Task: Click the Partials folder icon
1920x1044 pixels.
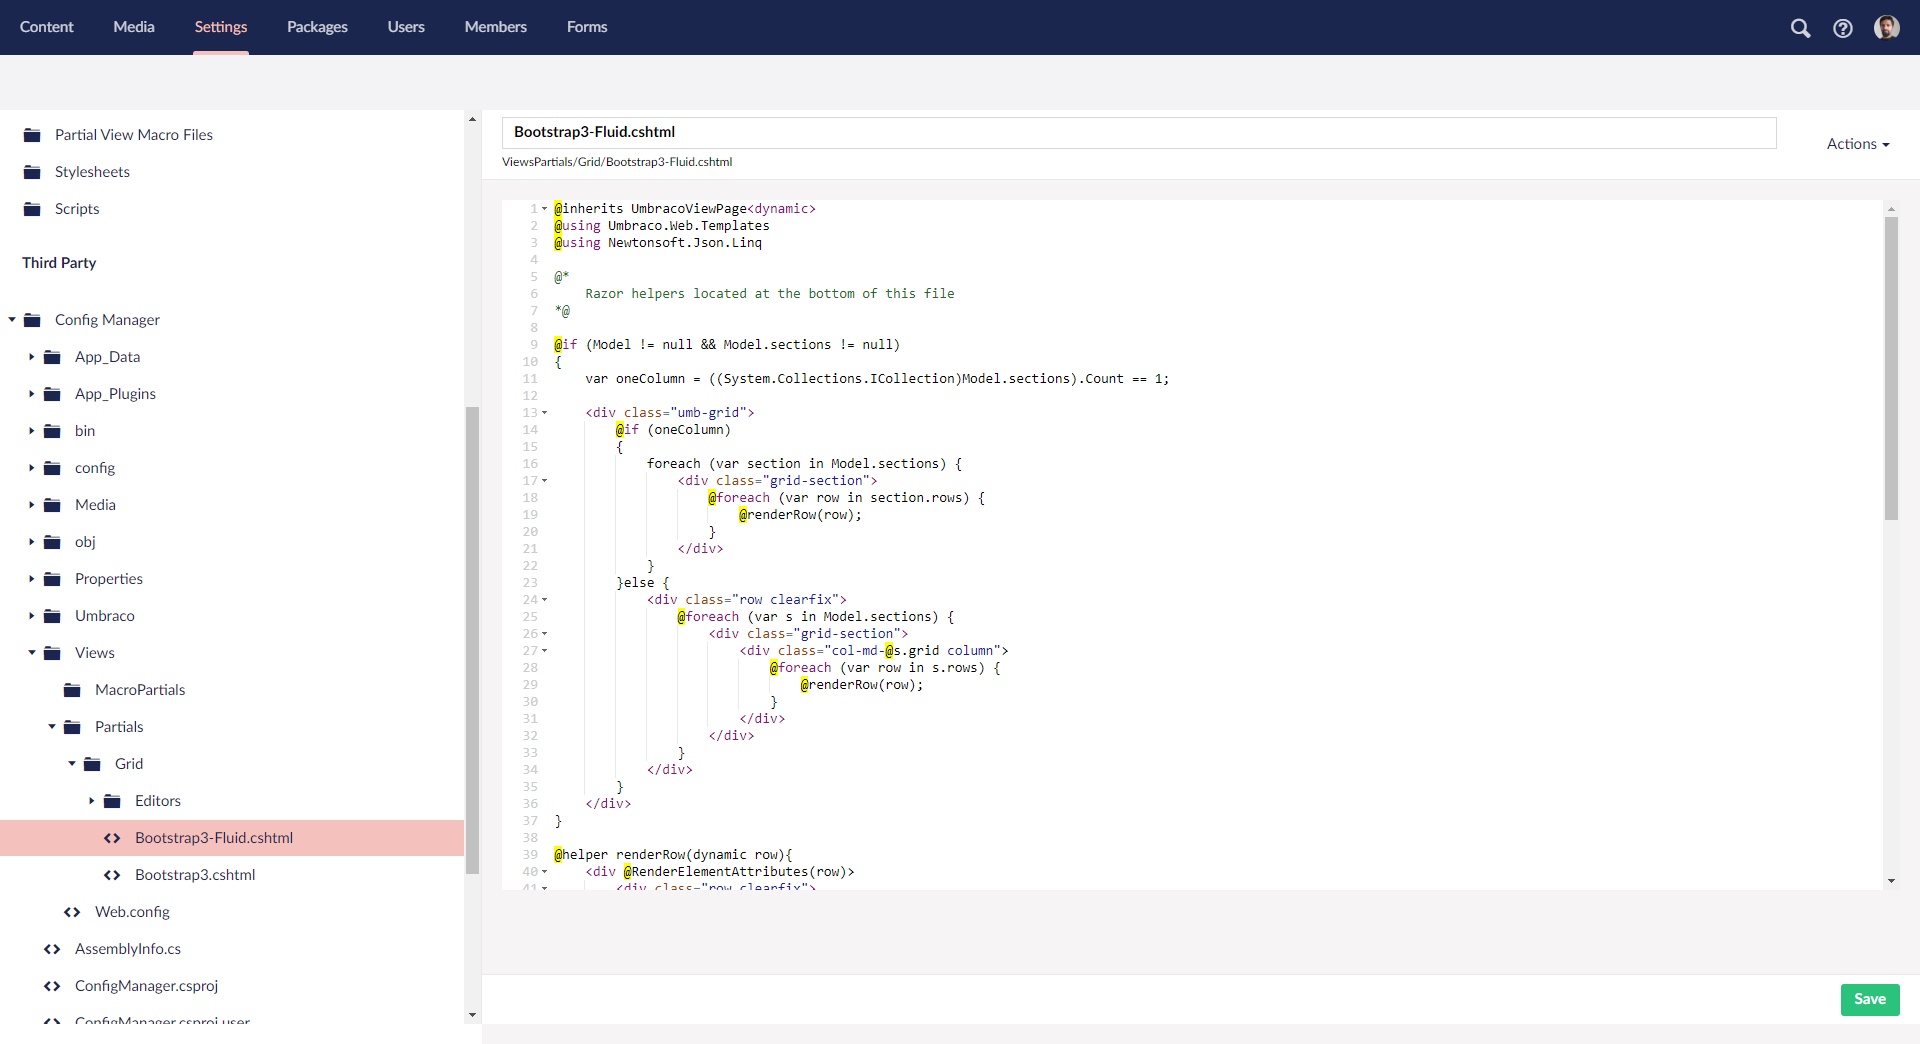Action: pos(72,727)
